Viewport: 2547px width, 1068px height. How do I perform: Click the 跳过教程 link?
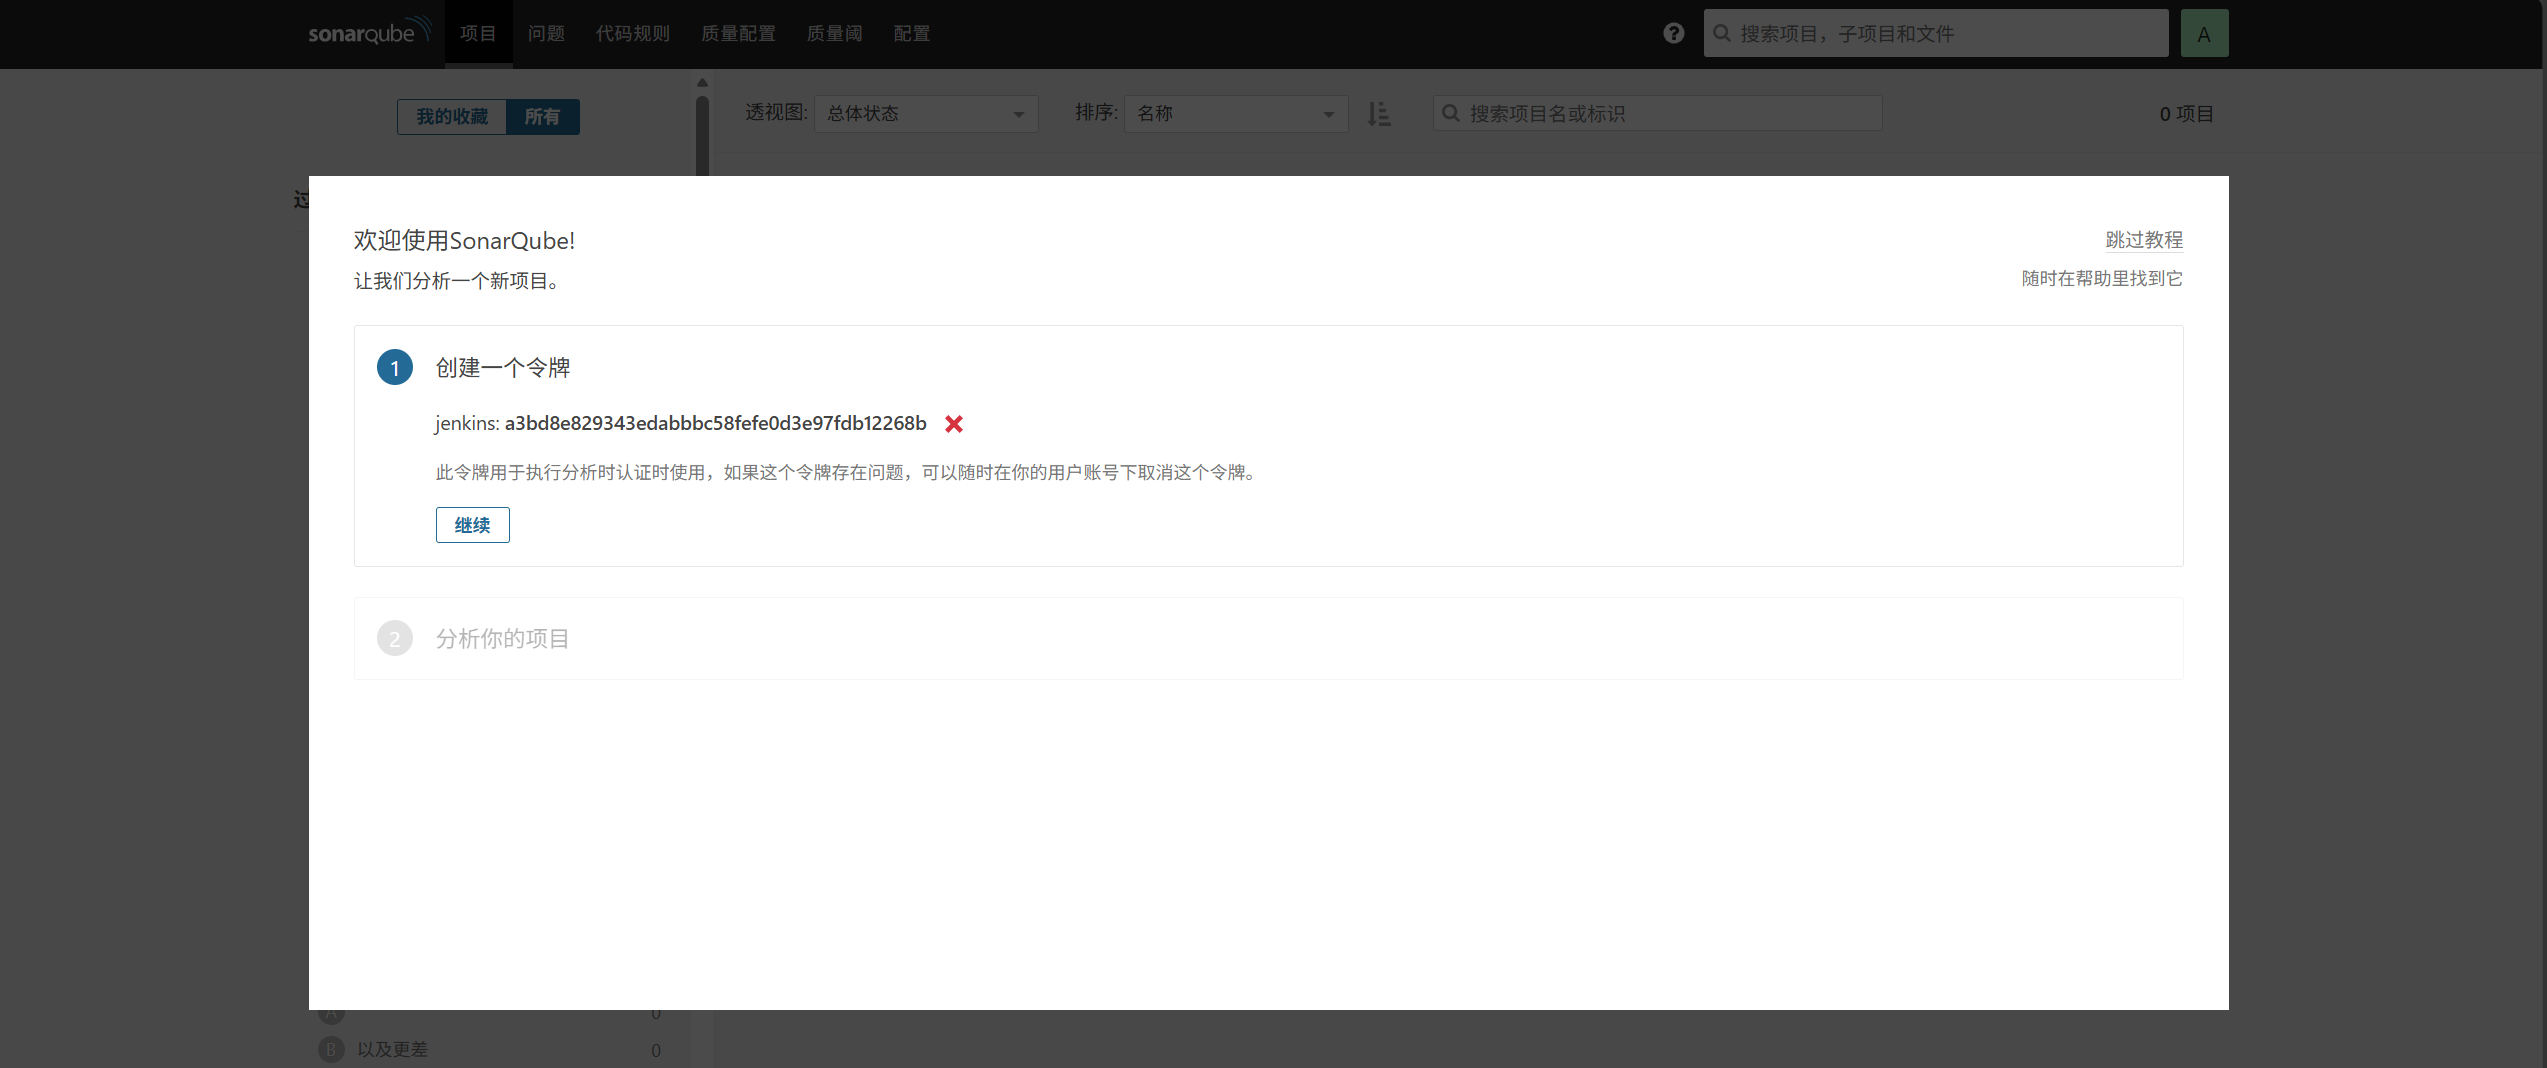pos(2144,240)
